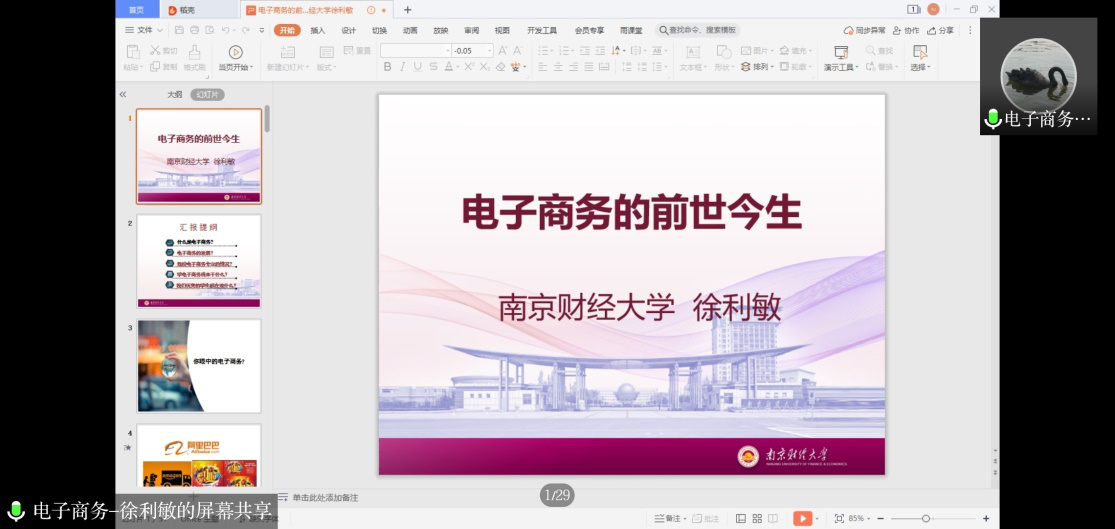Click the 粘贴 paste icon
This screenshot has height=529, width=1115.
tap(132, 51)
